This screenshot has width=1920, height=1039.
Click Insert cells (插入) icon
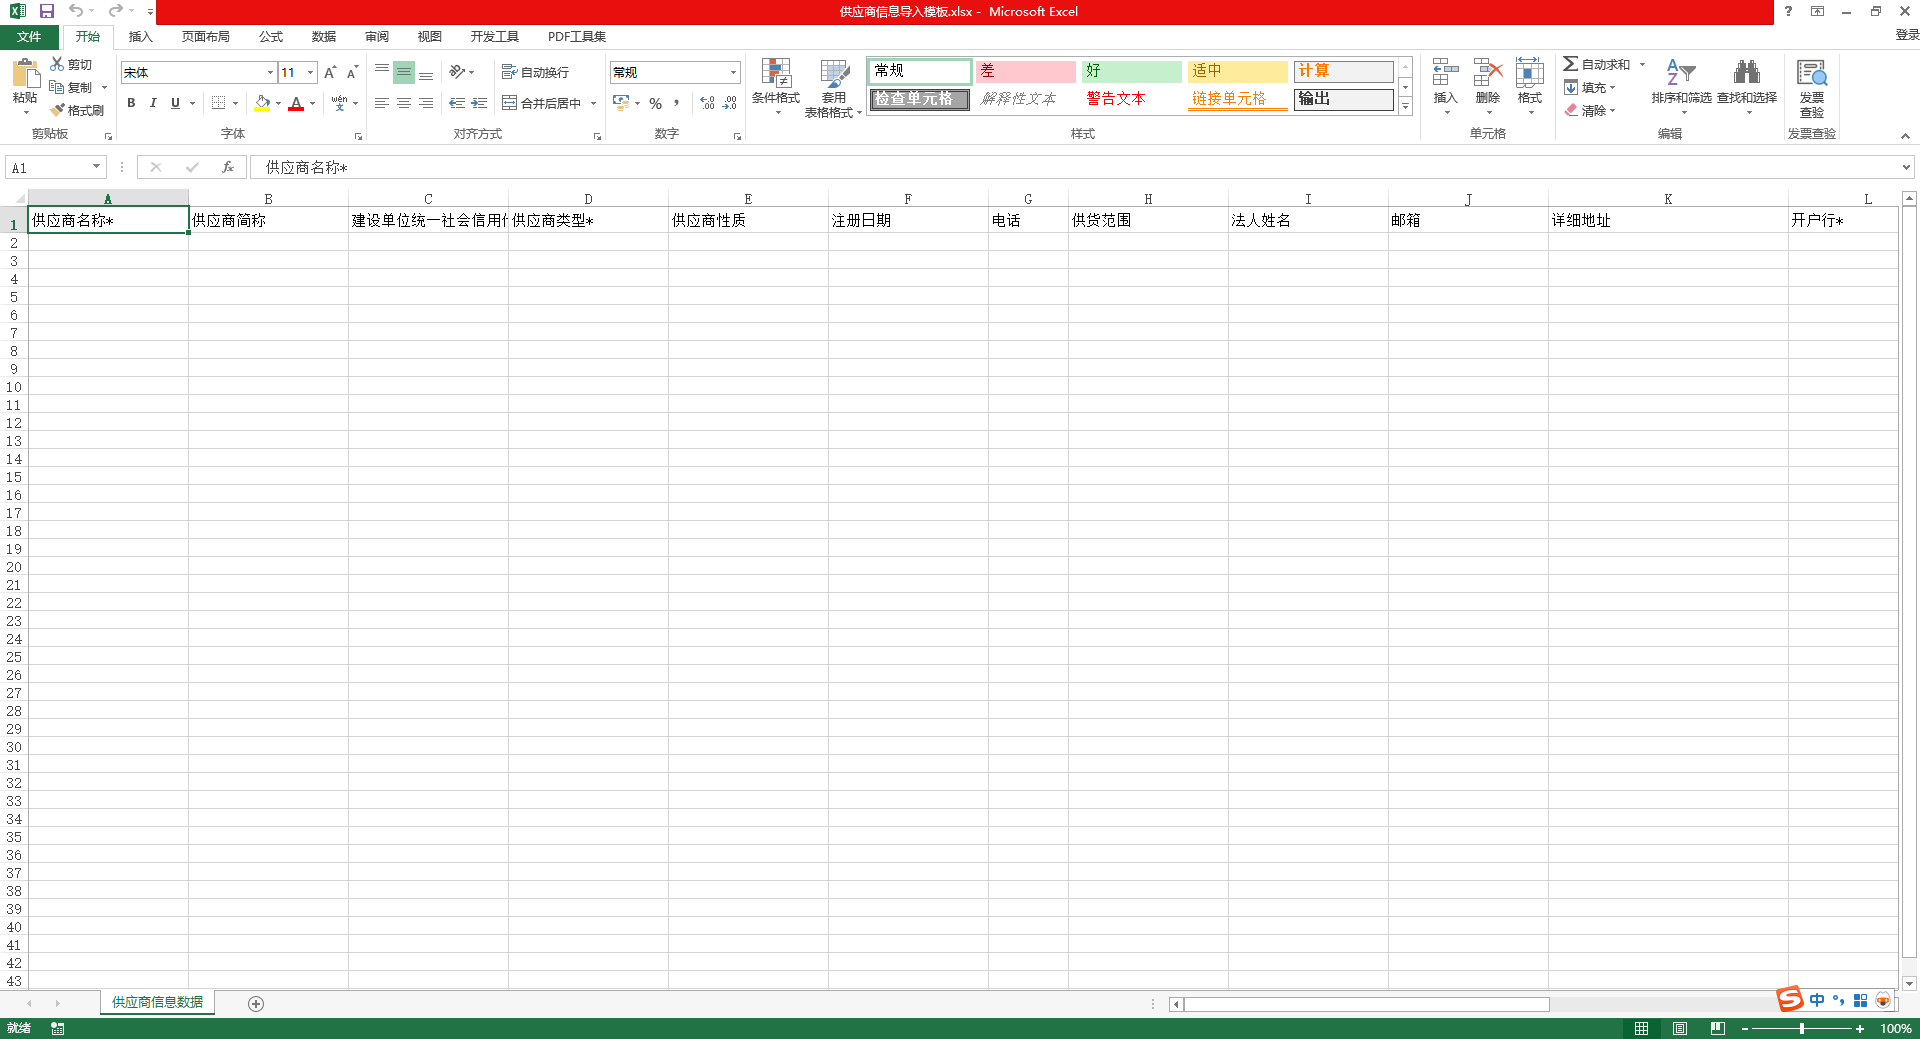(x=1445, y=86)
